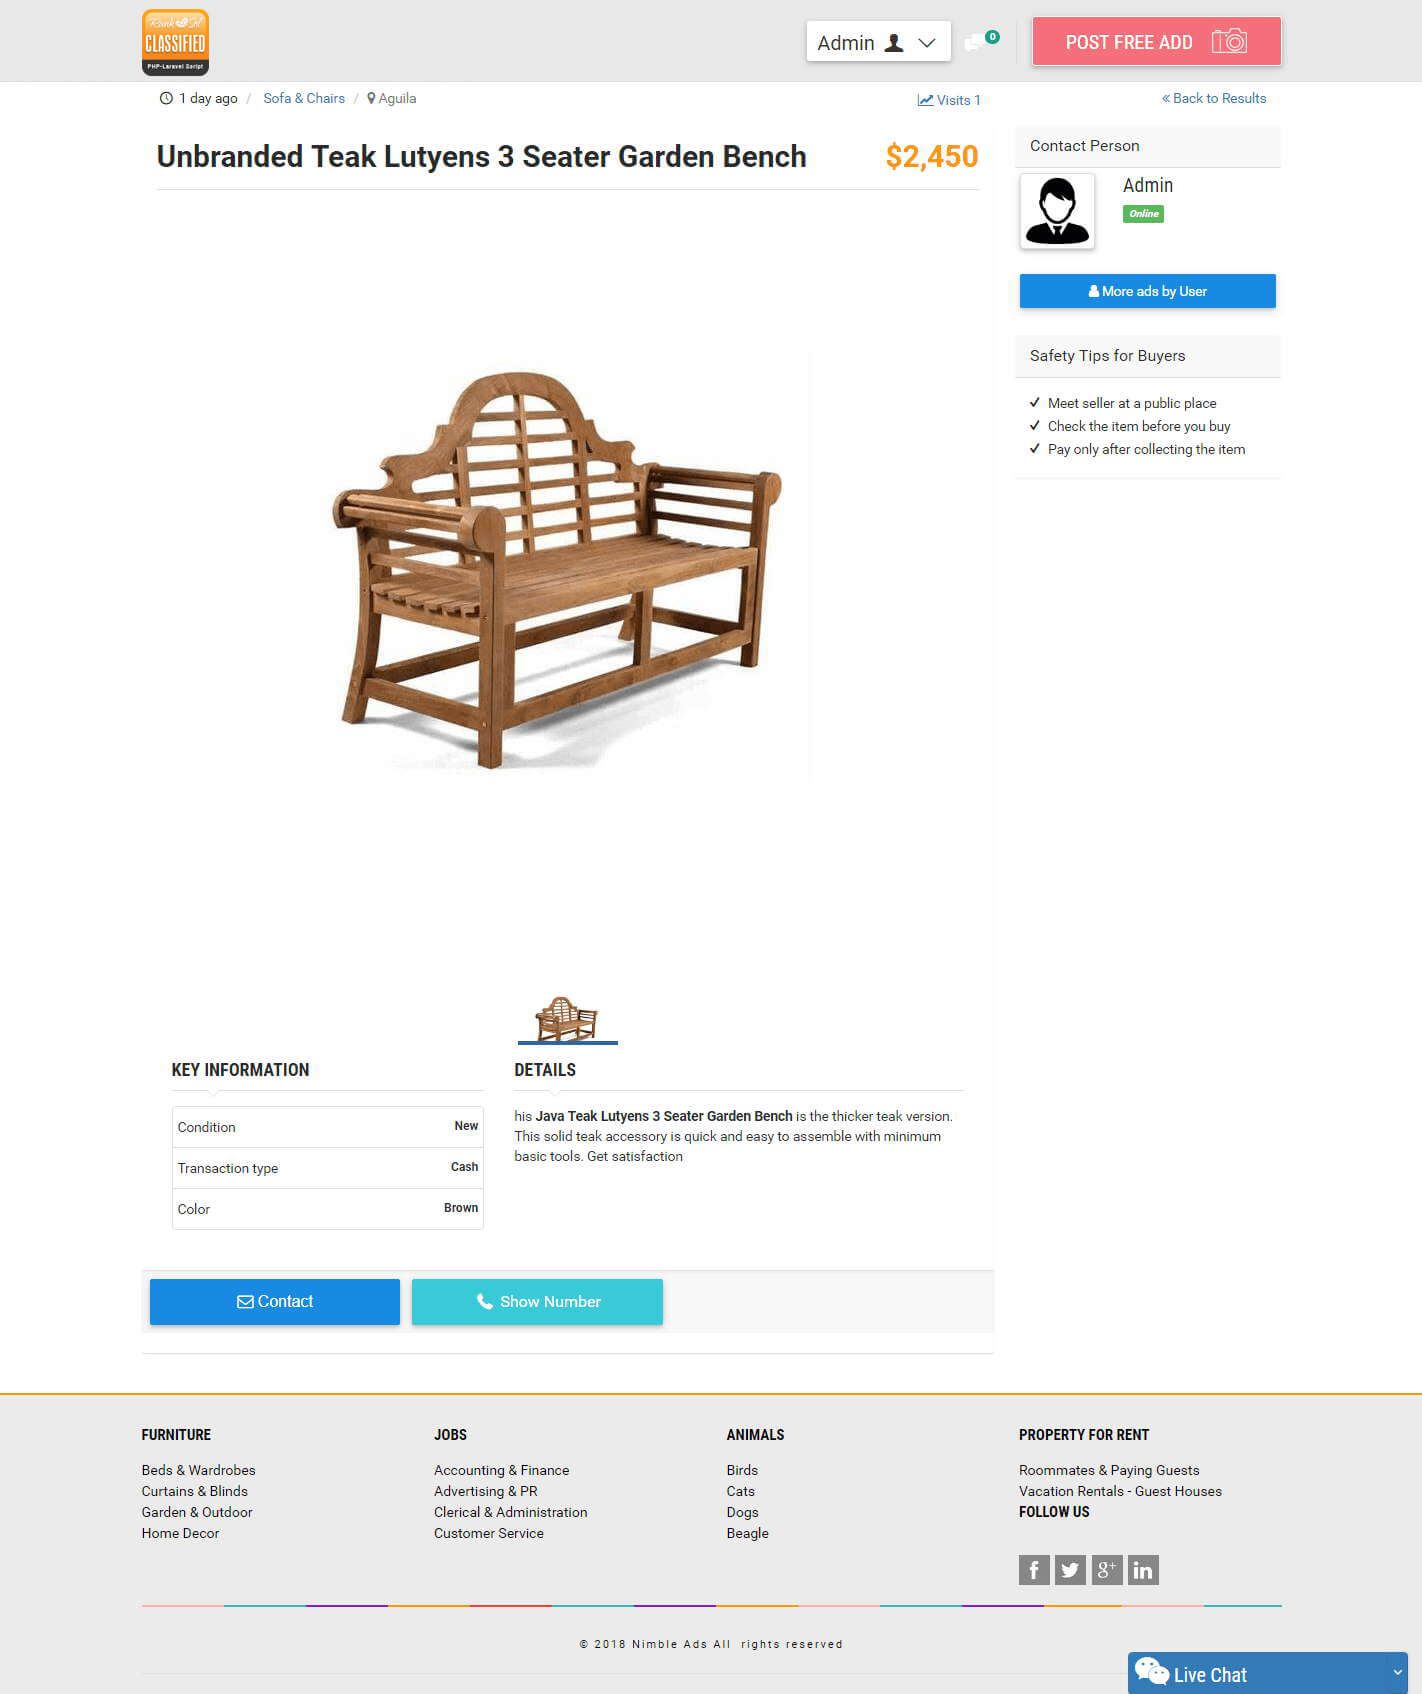Click the Contact button
1422x1694 pixels.
(275, 1302)
